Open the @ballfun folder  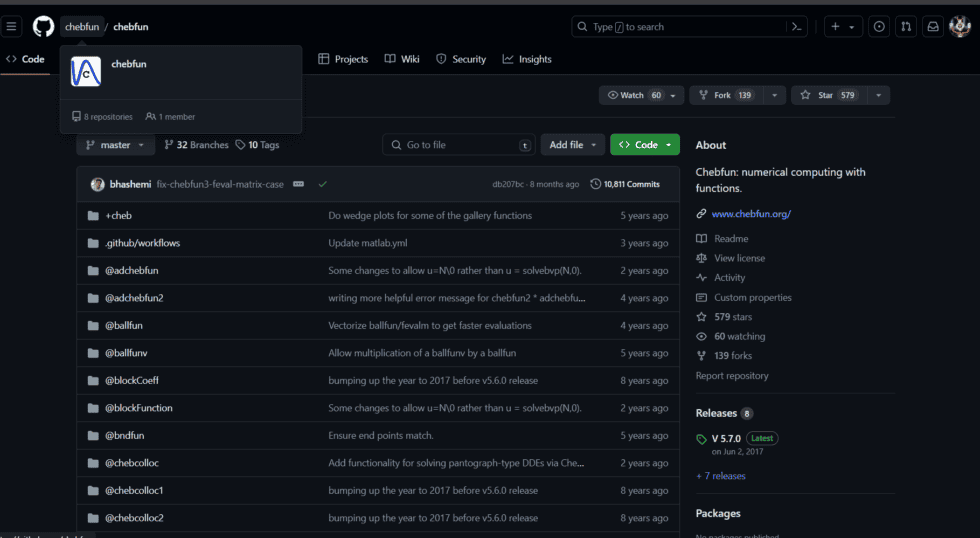pyautogui.click(x=126, y=325)
